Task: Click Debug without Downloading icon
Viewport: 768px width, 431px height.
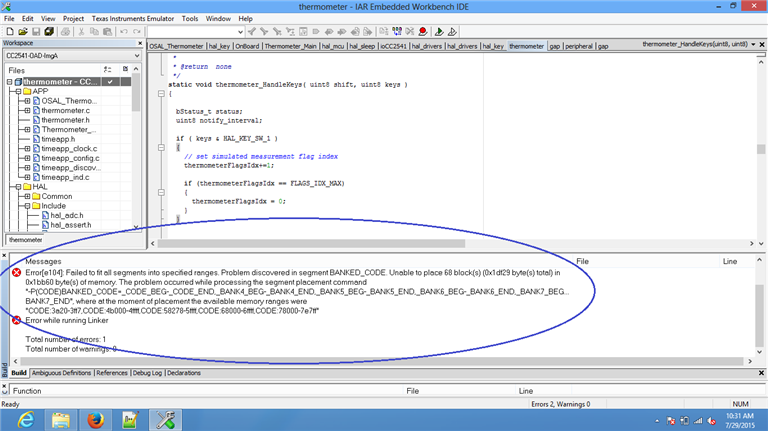Action: coord(452,31)
